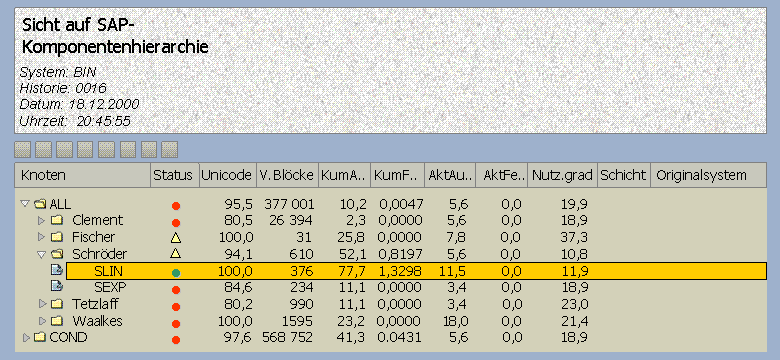Select the ALL tree node label
The image size is (780, 360).
click(x=60, y=204)
